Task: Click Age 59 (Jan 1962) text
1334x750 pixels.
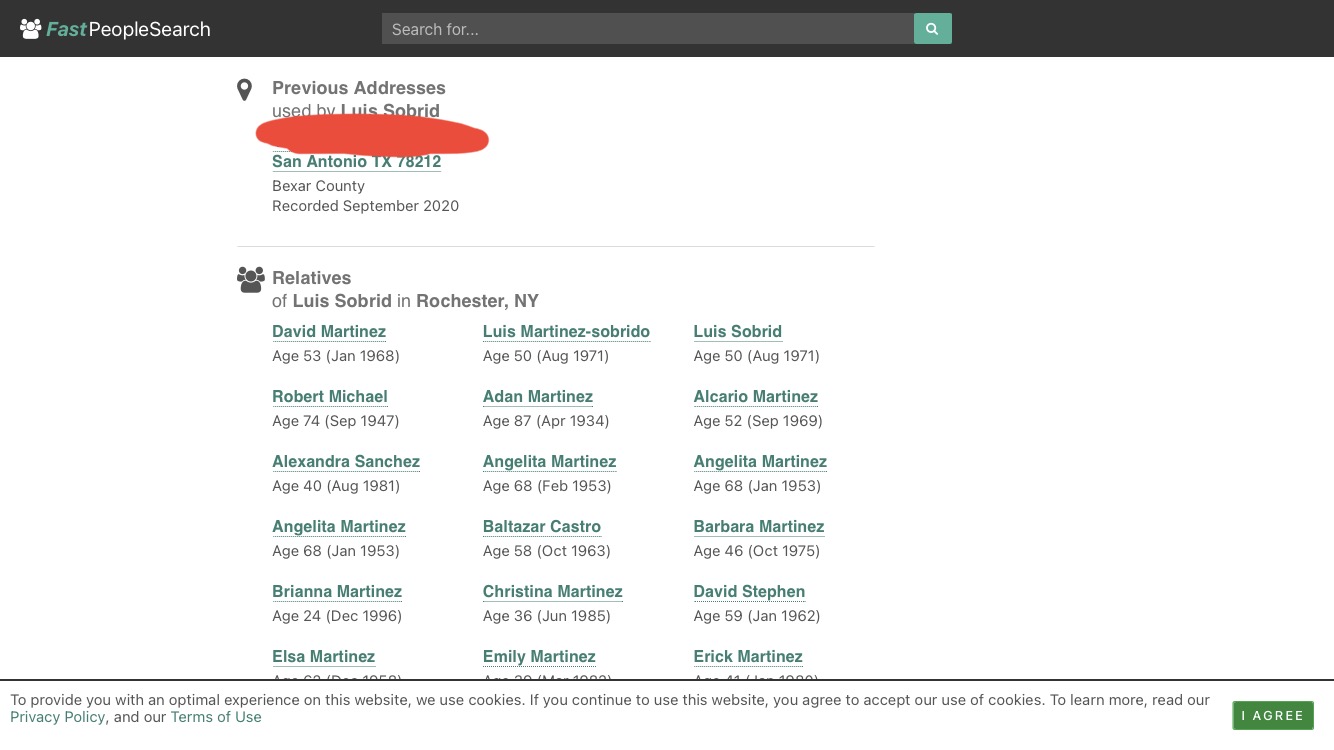Action: click(757, 616)
